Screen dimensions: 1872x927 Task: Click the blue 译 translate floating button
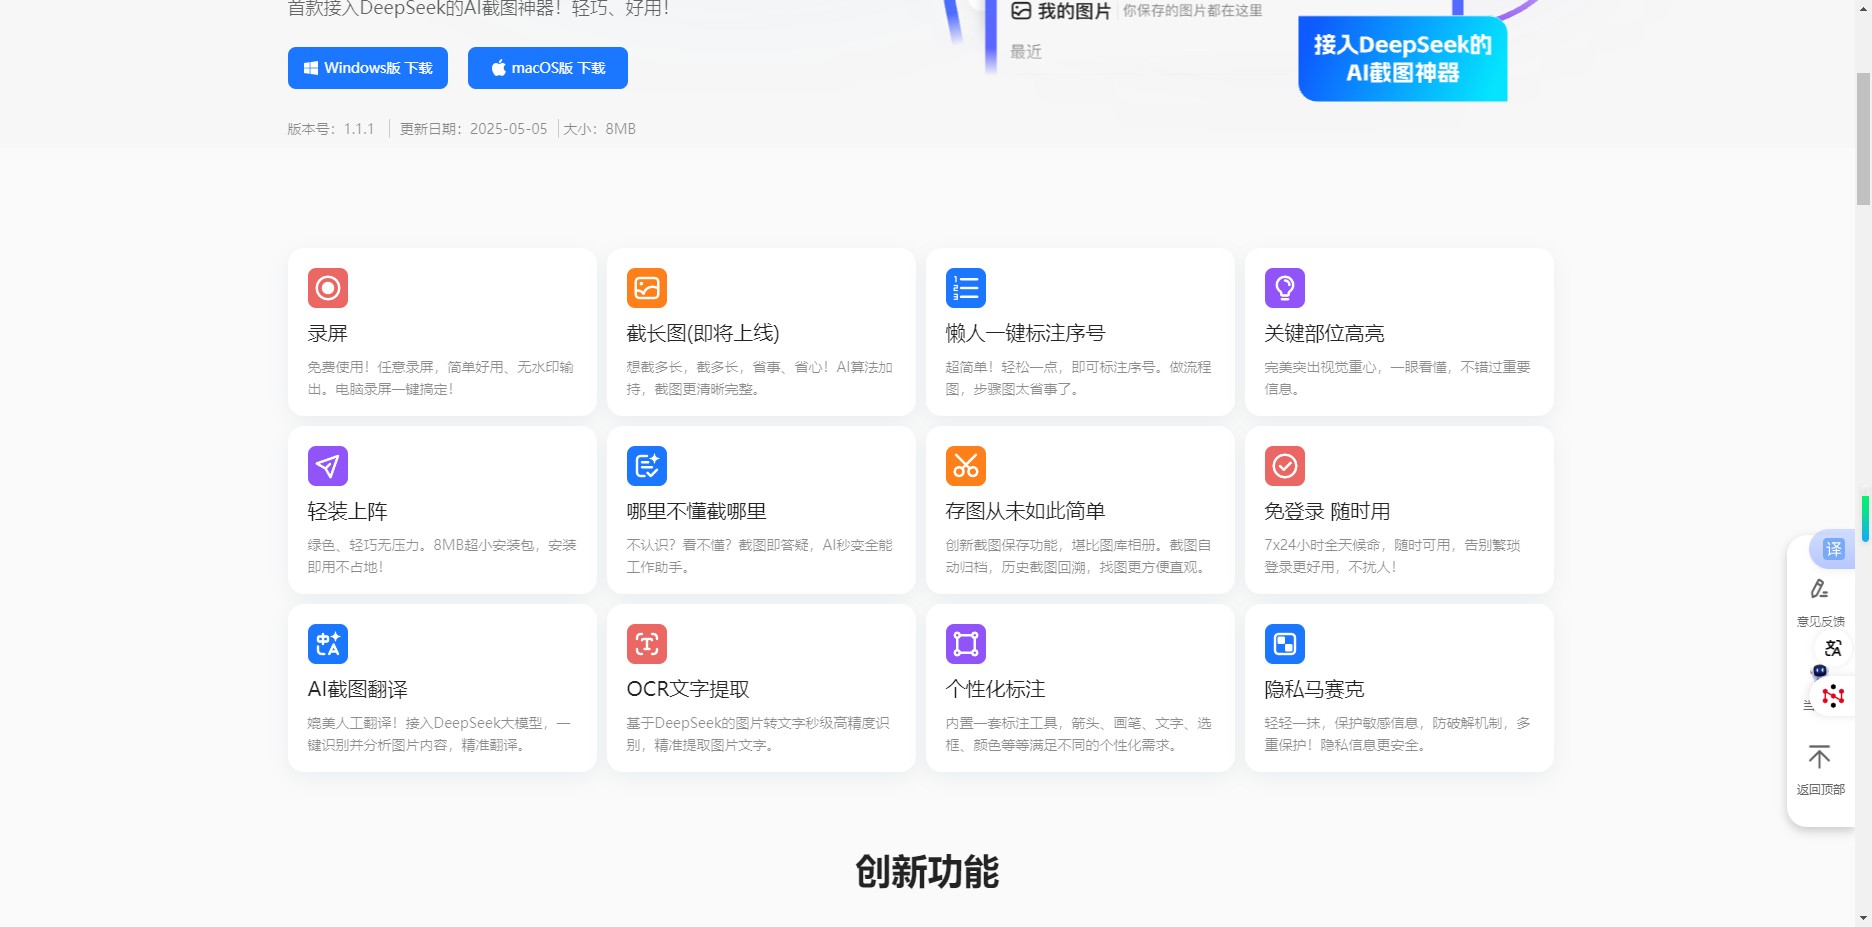tap(1833, 549)
